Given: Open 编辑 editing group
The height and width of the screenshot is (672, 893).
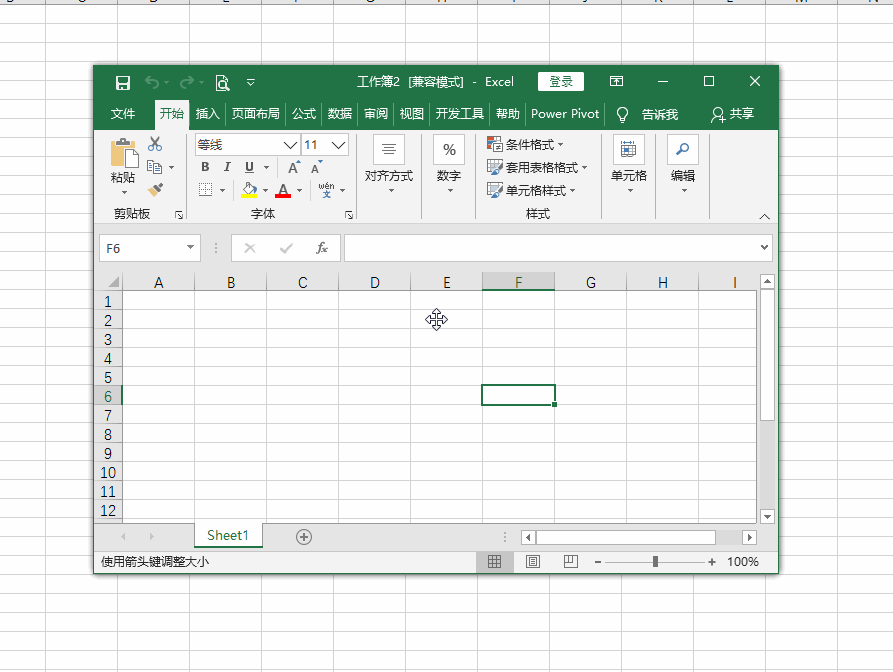Looking at the screenshot, I should click(683, 165).
